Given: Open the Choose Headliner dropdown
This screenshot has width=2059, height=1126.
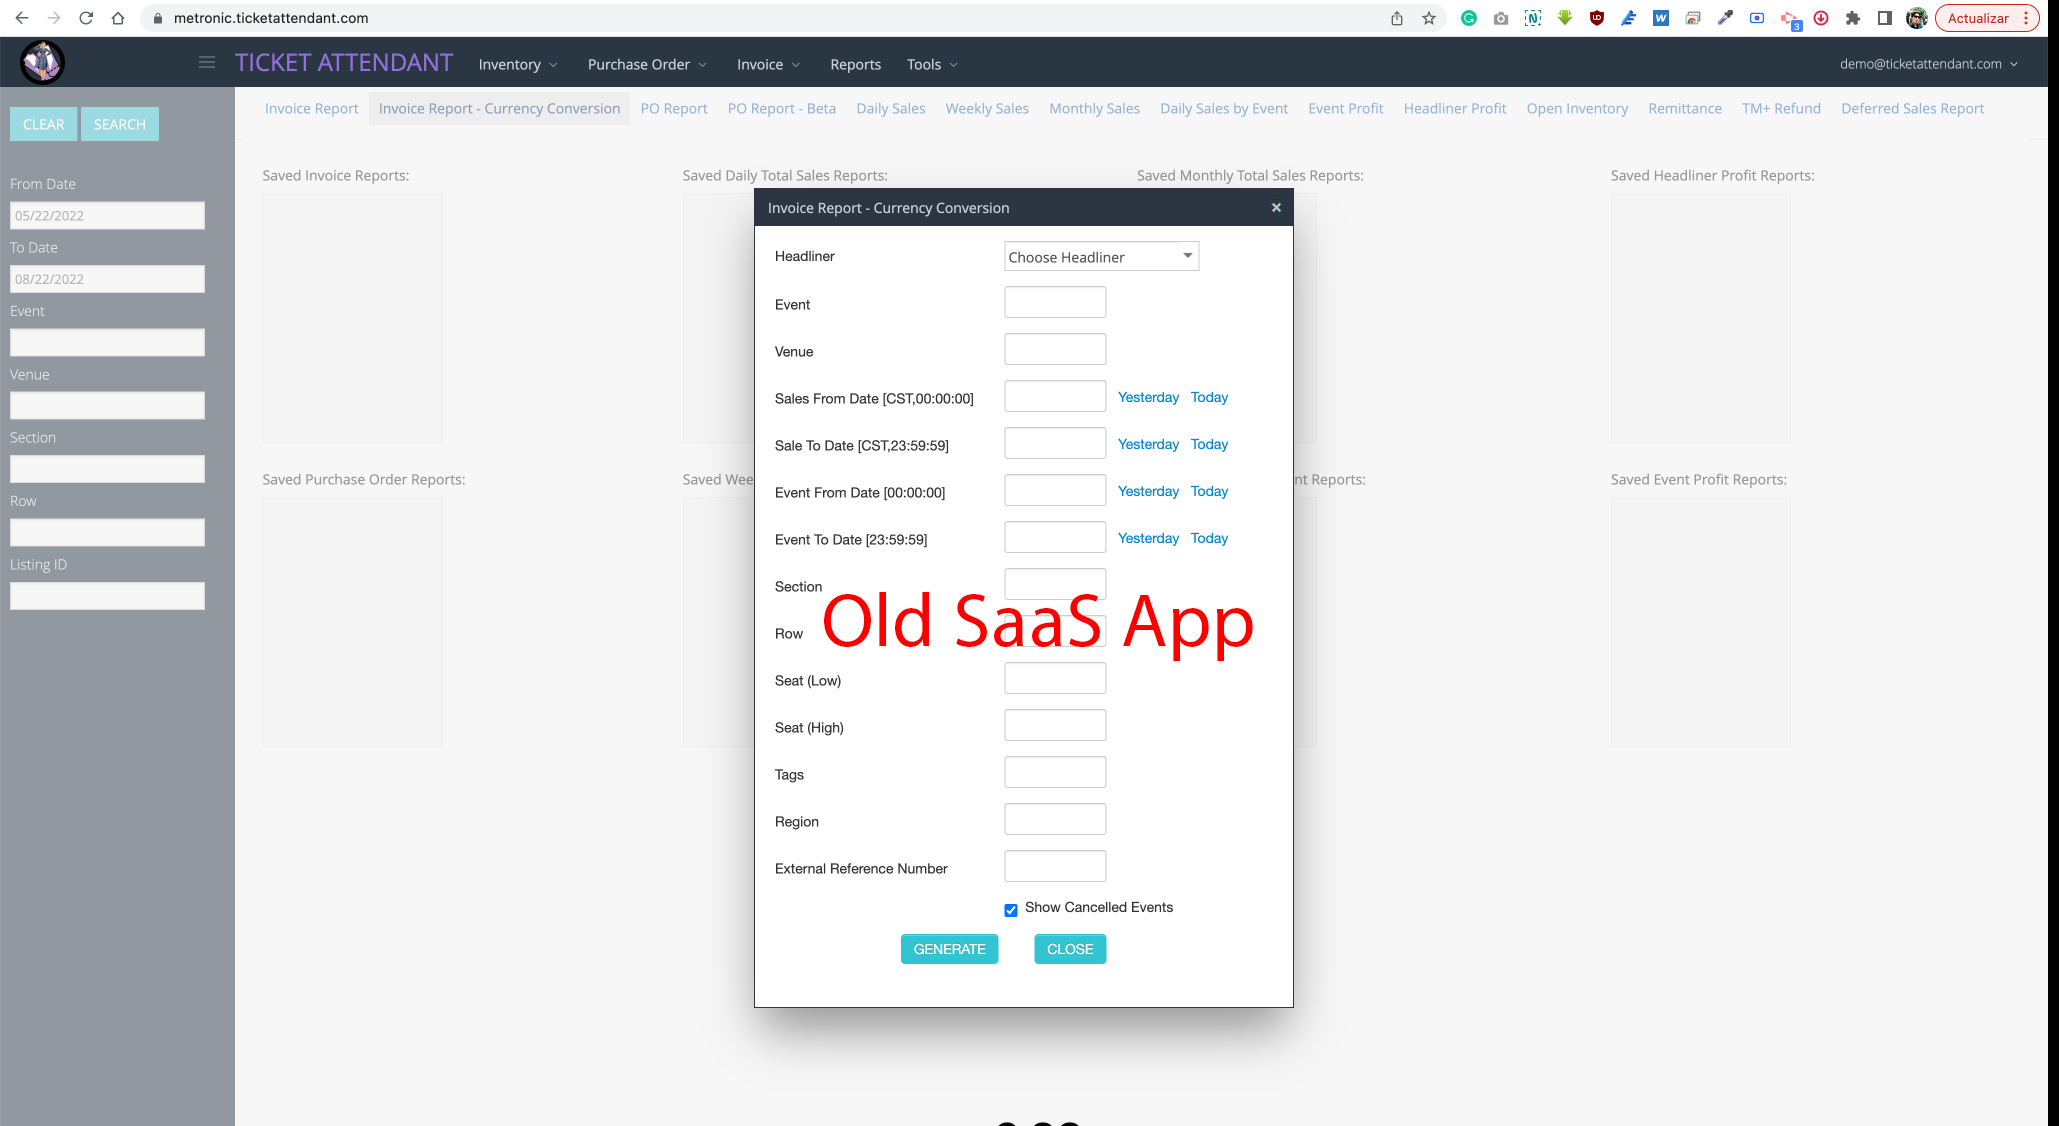Looking at the screenshot, I should [1101, 257].
